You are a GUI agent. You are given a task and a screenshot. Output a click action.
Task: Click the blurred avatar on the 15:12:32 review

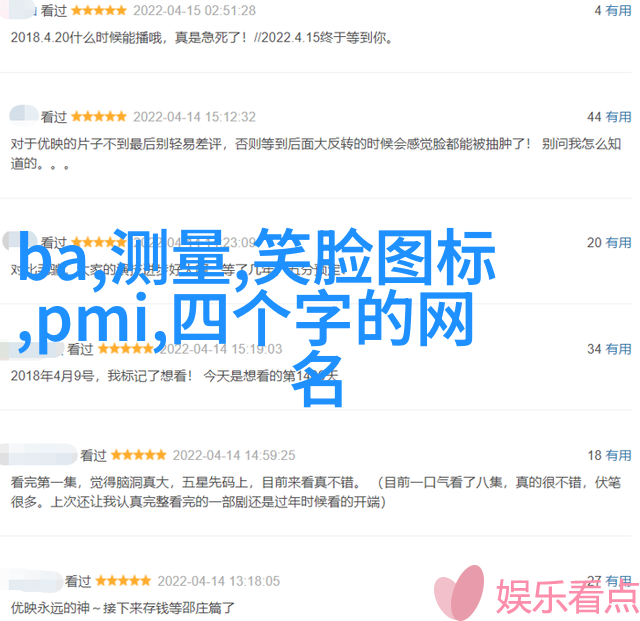(24, 114)
